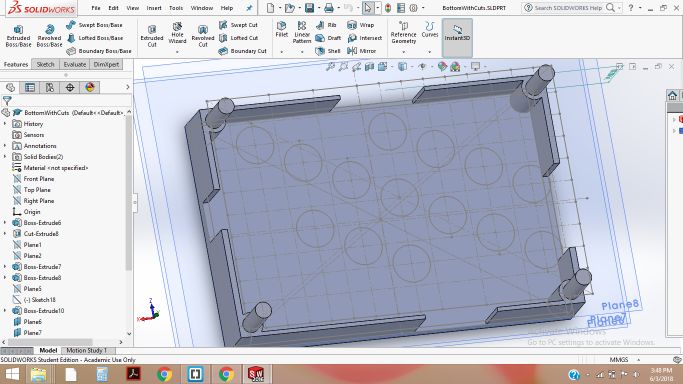683x384 pixels.
Task: Open the DisplayManager color sphere tab
Action: pos(90,88)
